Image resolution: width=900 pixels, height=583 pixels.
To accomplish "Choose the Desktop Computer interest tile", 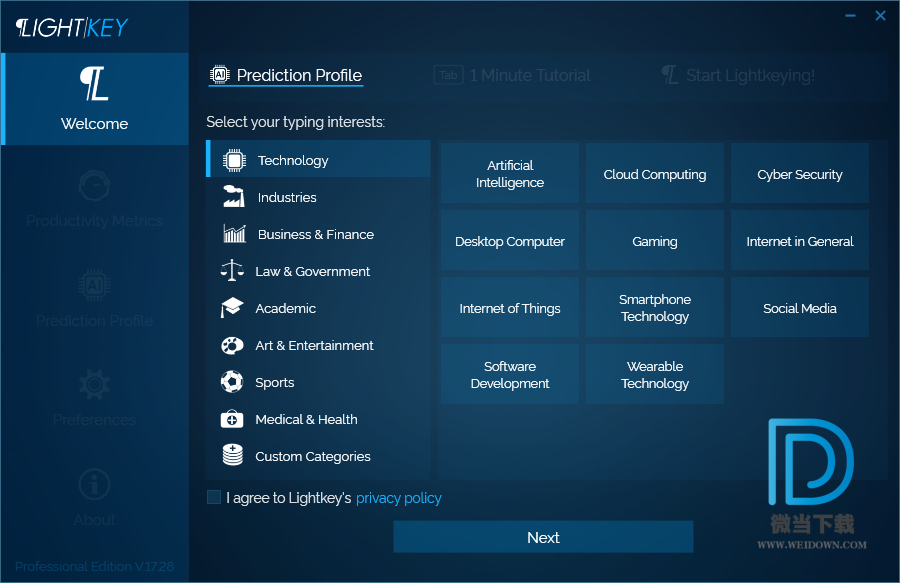I will 510,240.
